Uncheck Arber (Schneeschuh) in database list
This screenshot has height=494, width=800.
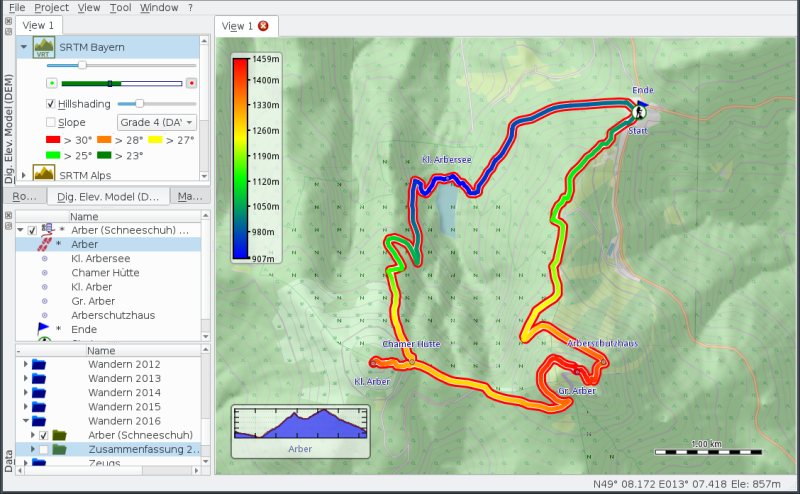coord(44,435)
